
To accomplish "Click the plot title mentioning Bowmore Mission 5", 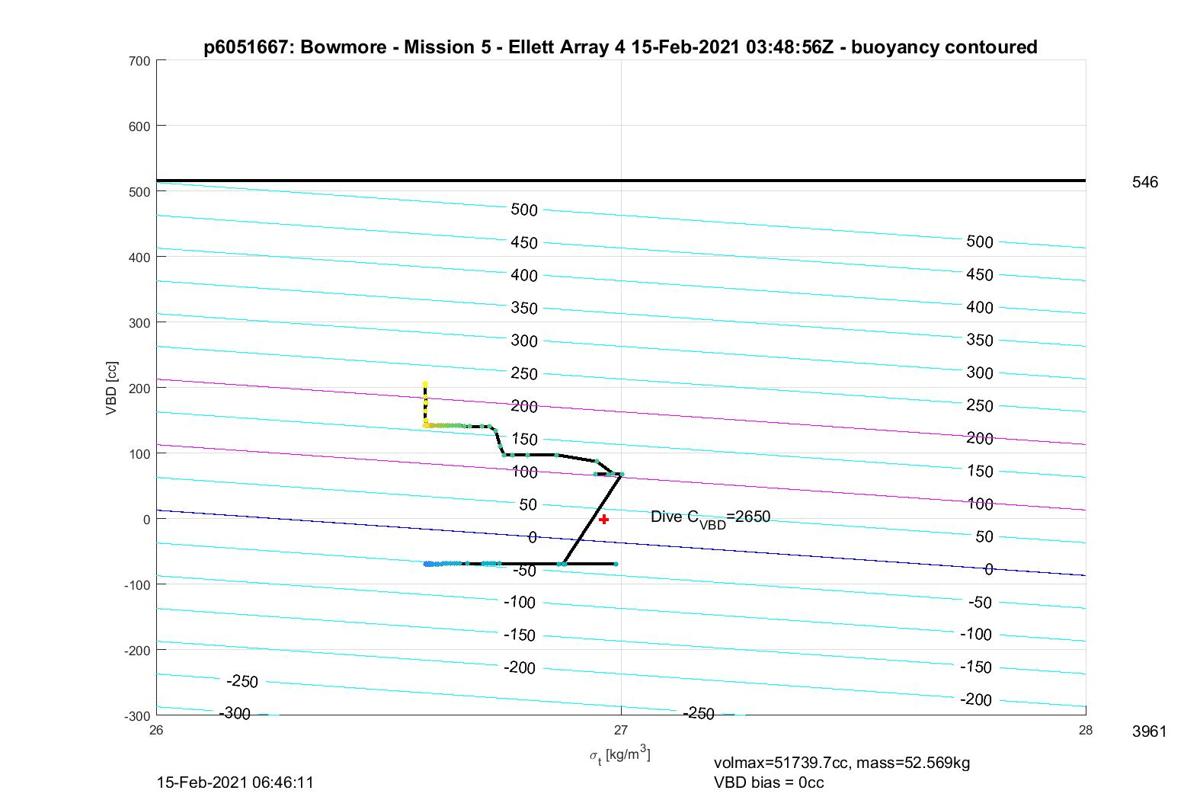I will point(620,47).
